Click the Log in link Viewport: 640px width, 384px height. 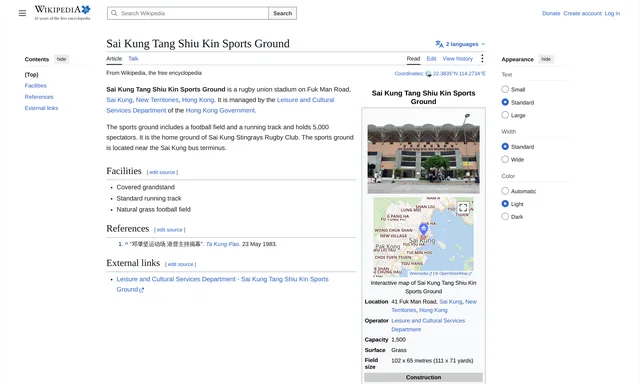point(612,13)
